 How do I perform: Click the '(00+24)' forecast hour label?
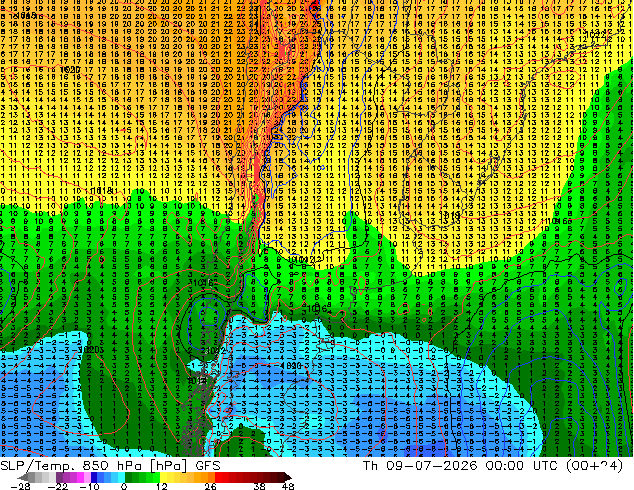[596, 466]
